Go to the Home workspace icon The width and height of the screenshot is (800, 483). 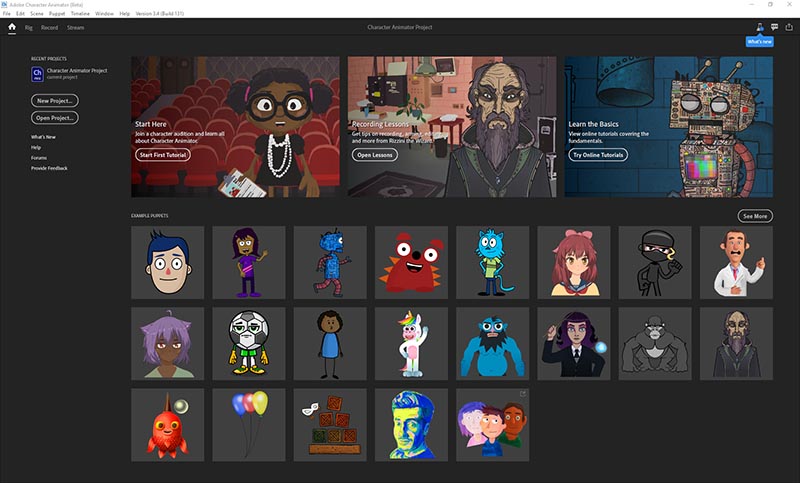[x=12, y=27]
